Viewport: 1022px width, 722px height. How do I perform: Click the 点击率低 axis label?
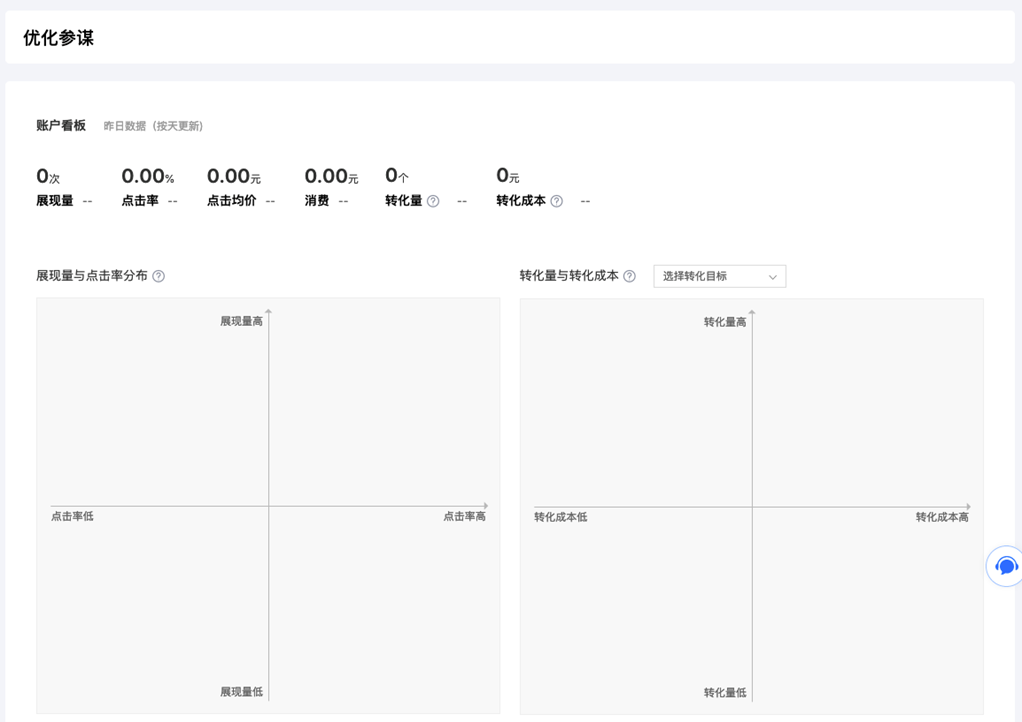[72, 516]
